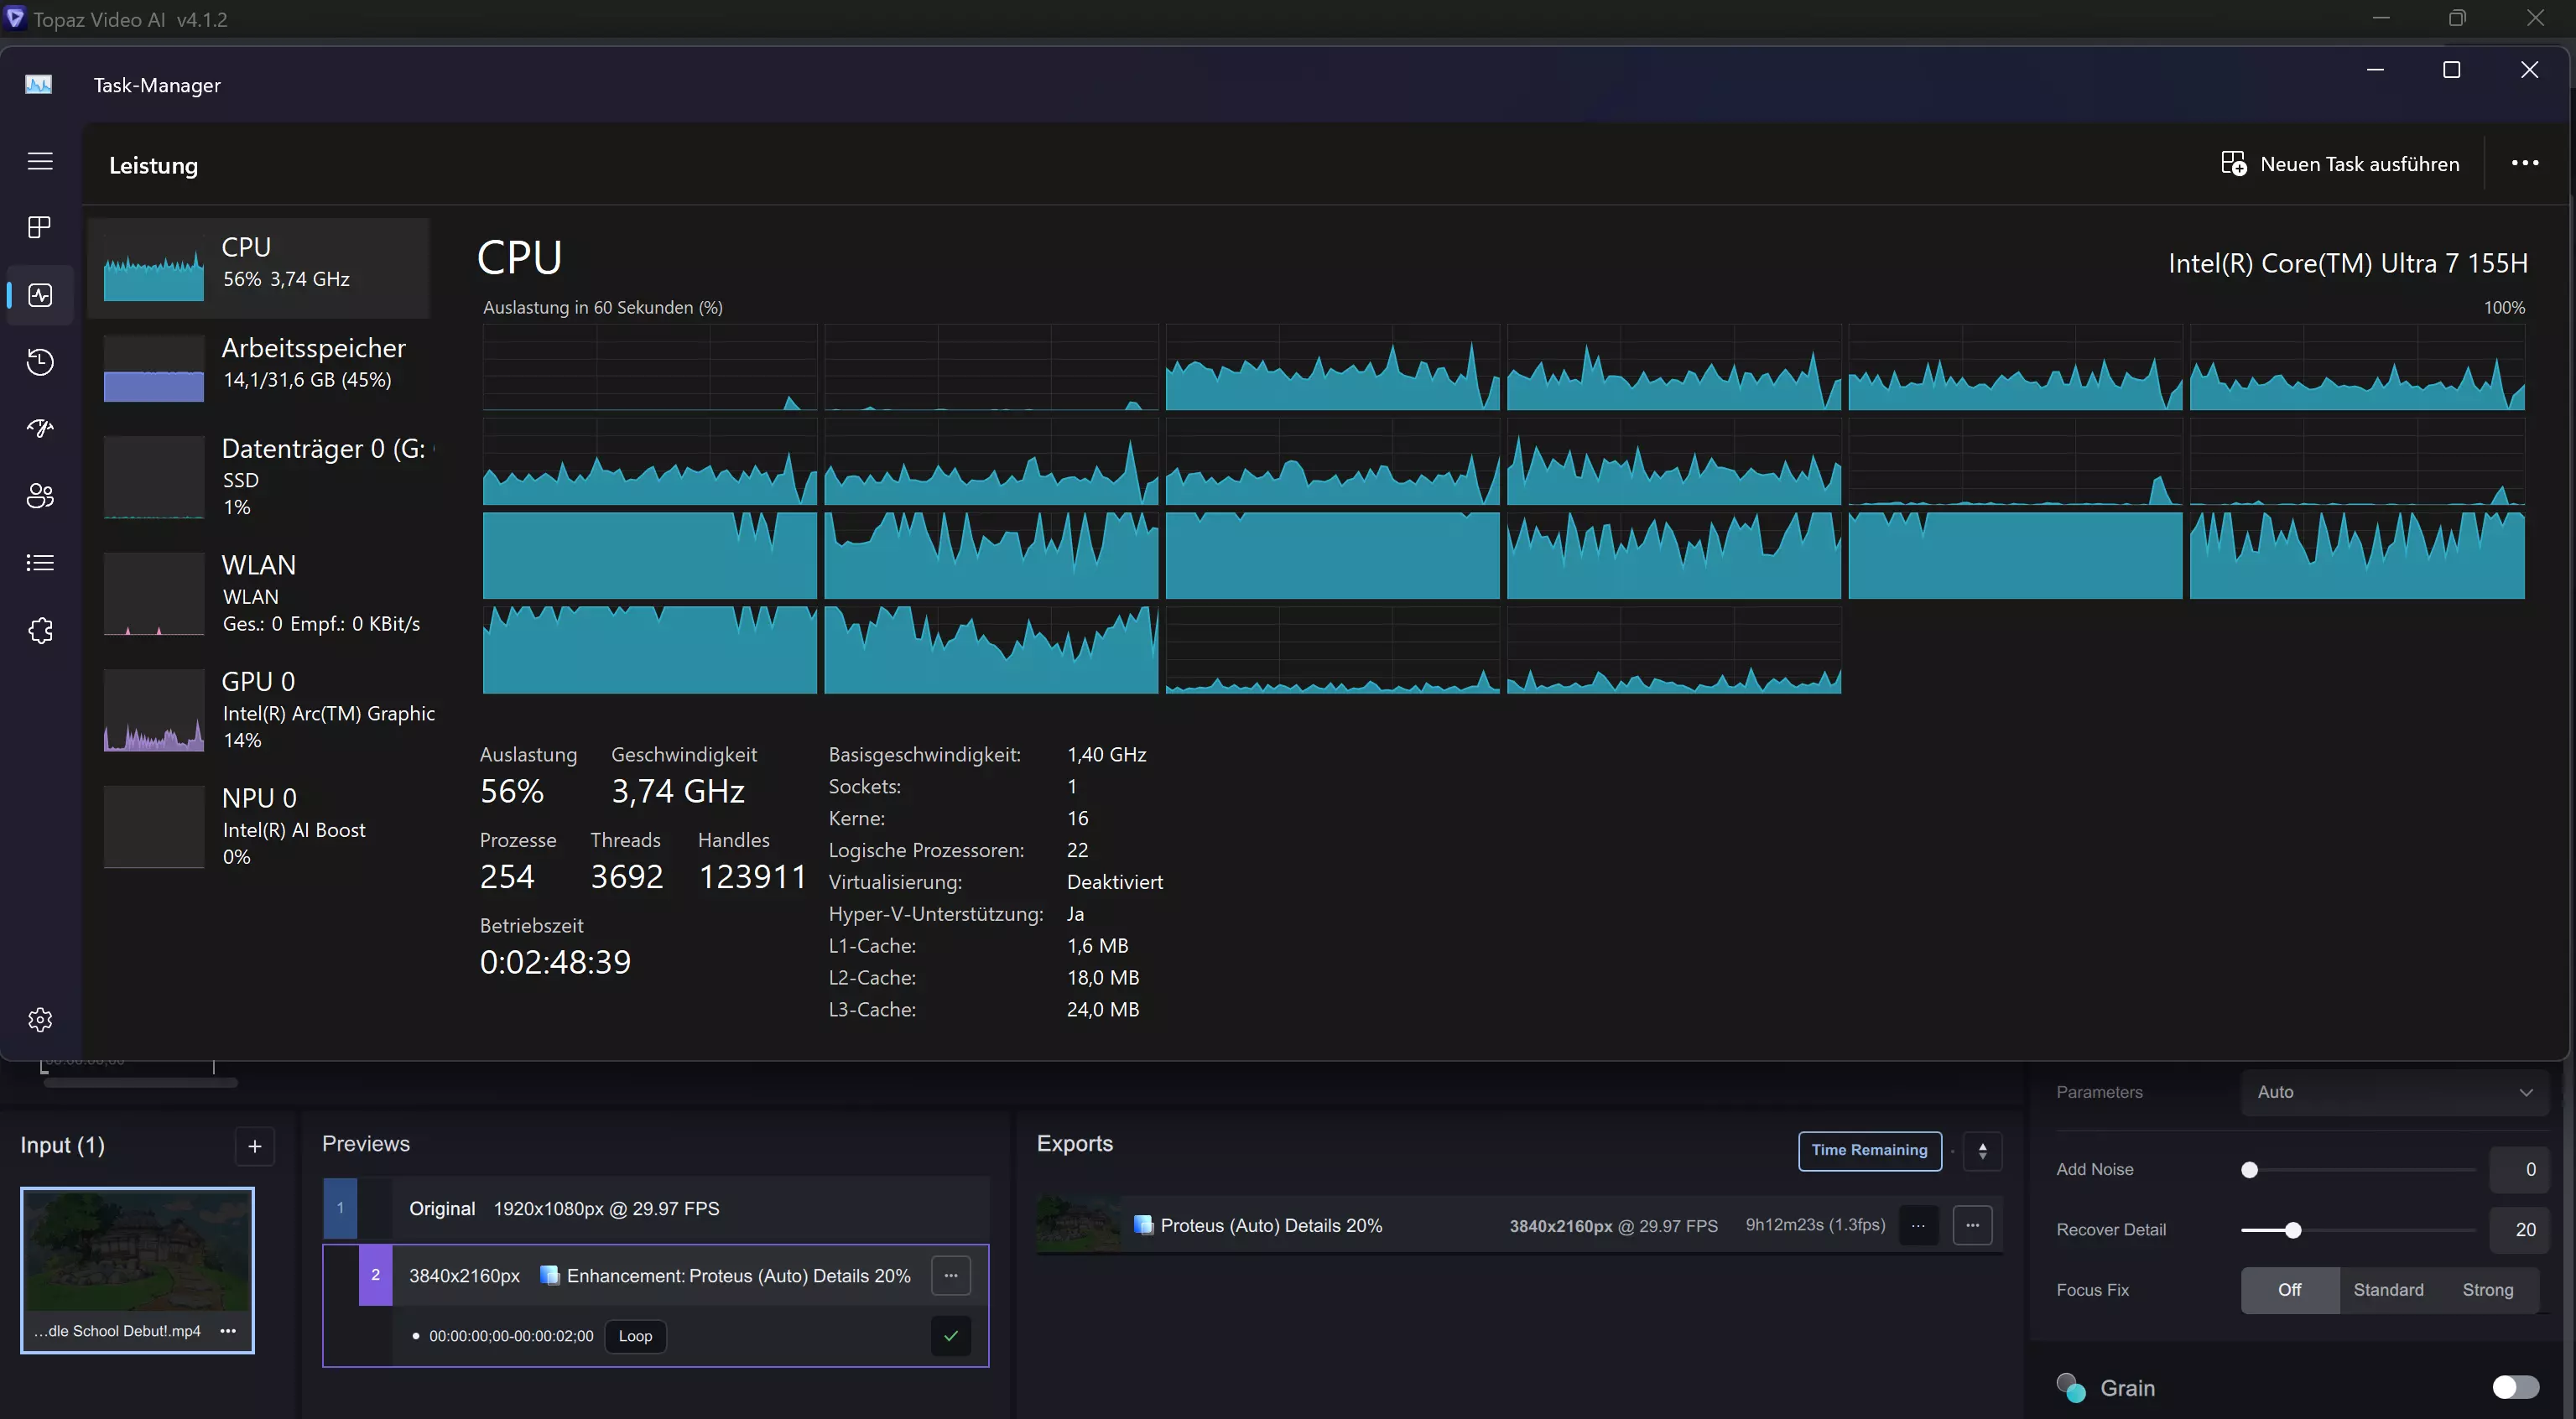Click Intel(R) Core(TM) Ultra 7 155H label

click(x=2348, y=263)
